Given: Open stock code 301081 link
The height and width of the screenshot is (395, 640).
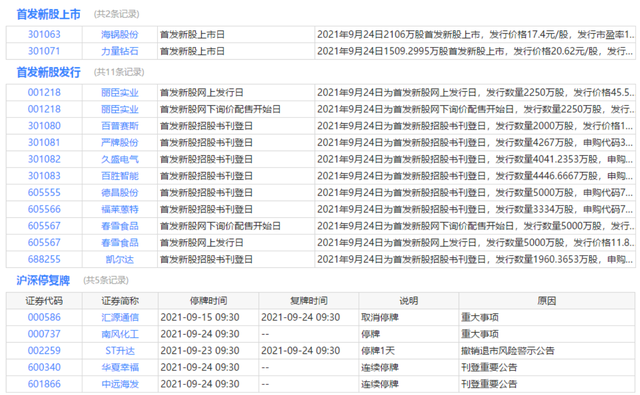Looking at the screenshot, I should point(44,143).
